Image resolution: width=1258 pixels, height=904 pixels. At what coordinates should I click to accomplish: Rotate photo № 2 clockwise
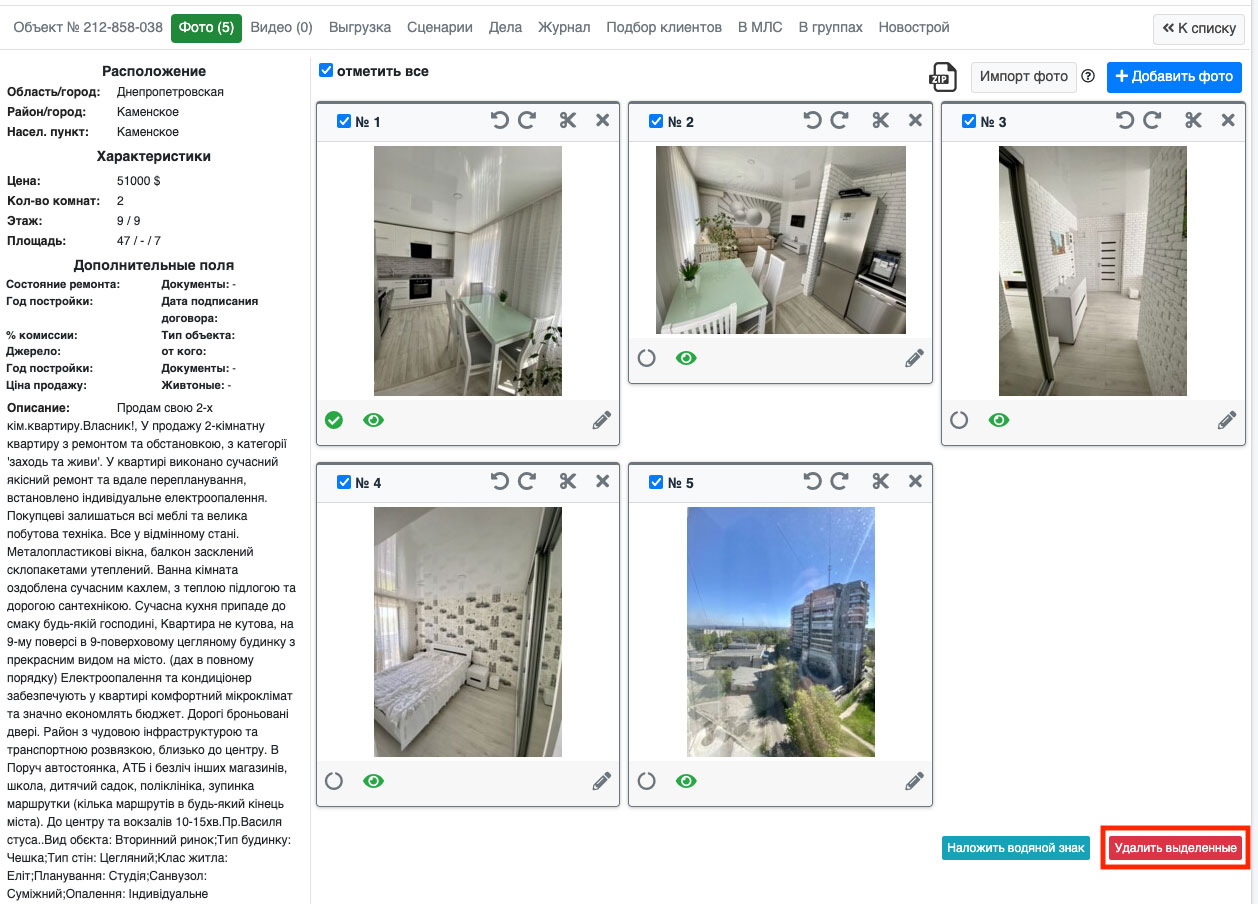[840, 121]
